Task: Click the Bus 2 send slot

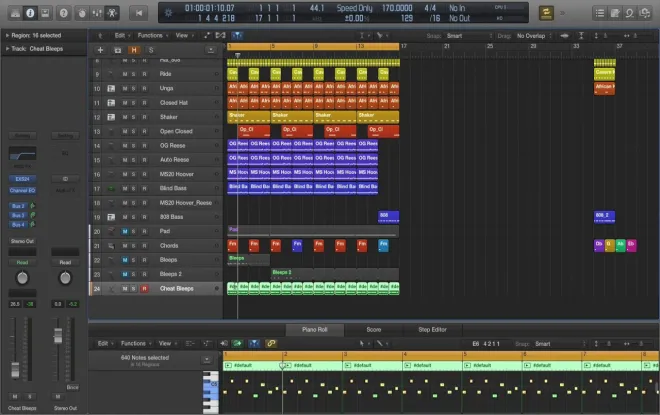Action: [18, 206]
